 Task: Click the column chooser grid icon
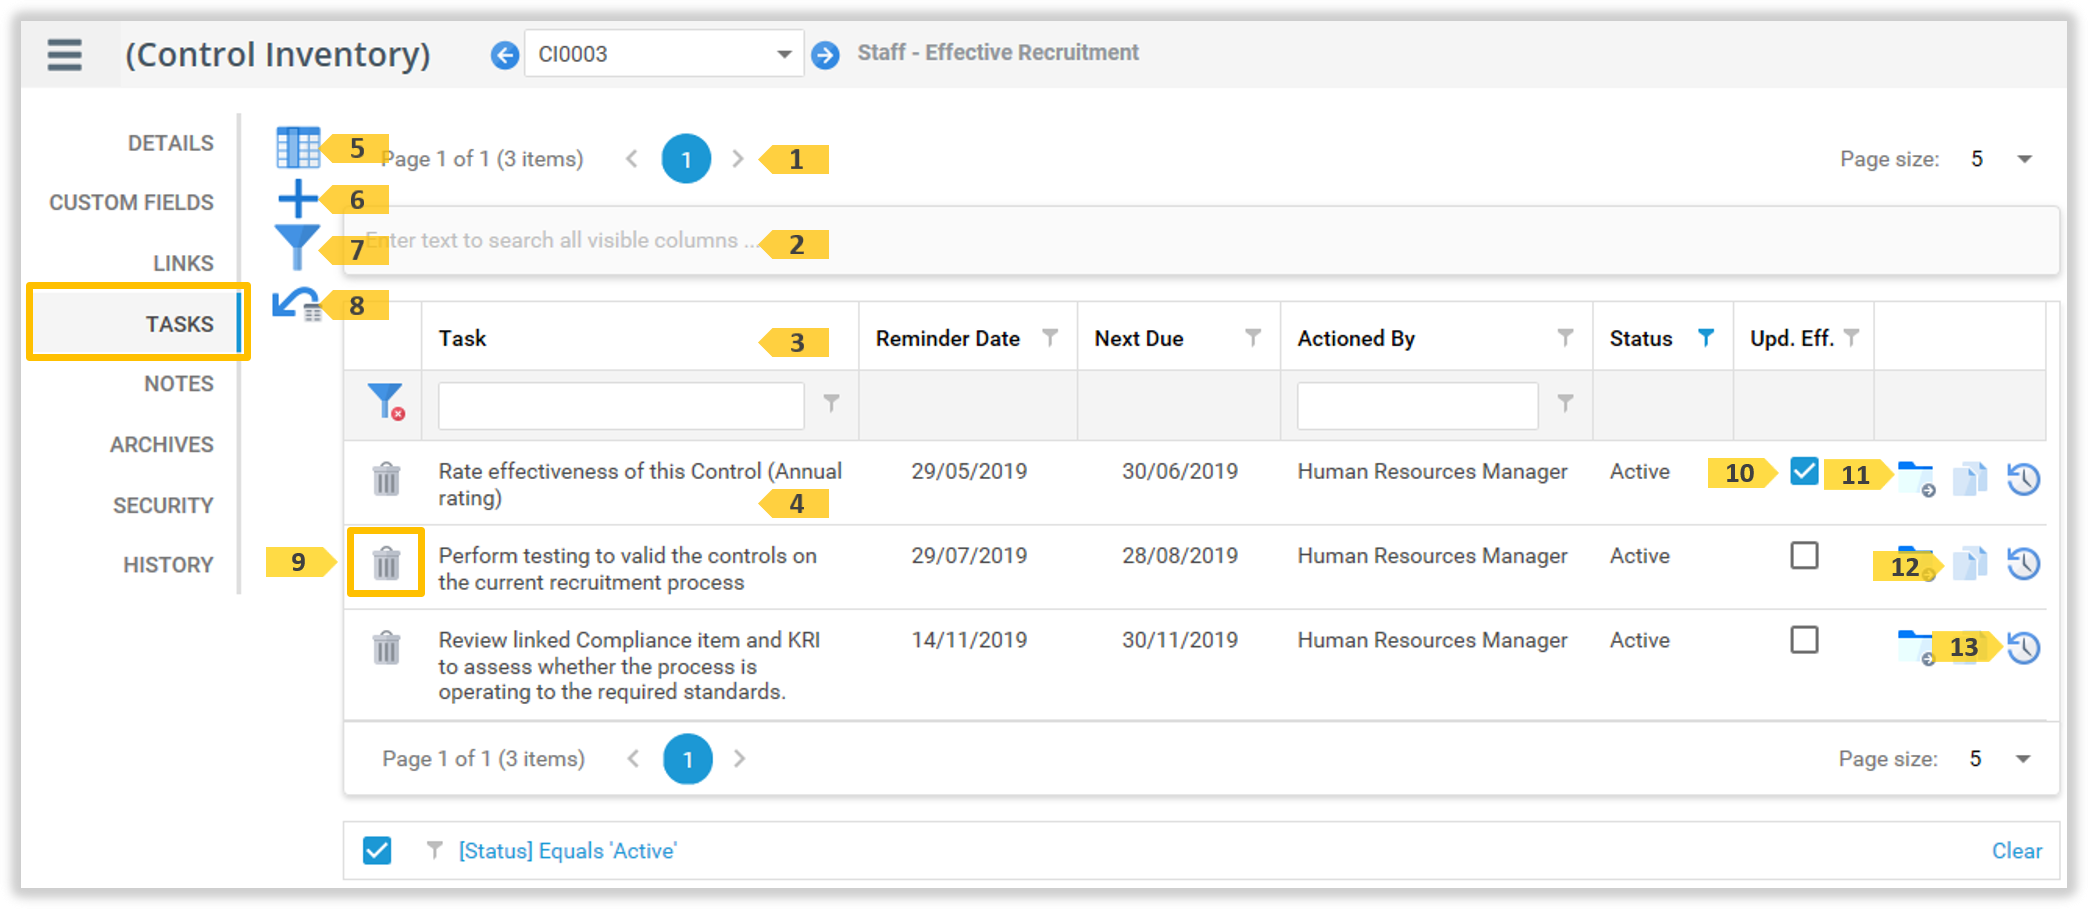pyautogui.click(x=297, y=148)
